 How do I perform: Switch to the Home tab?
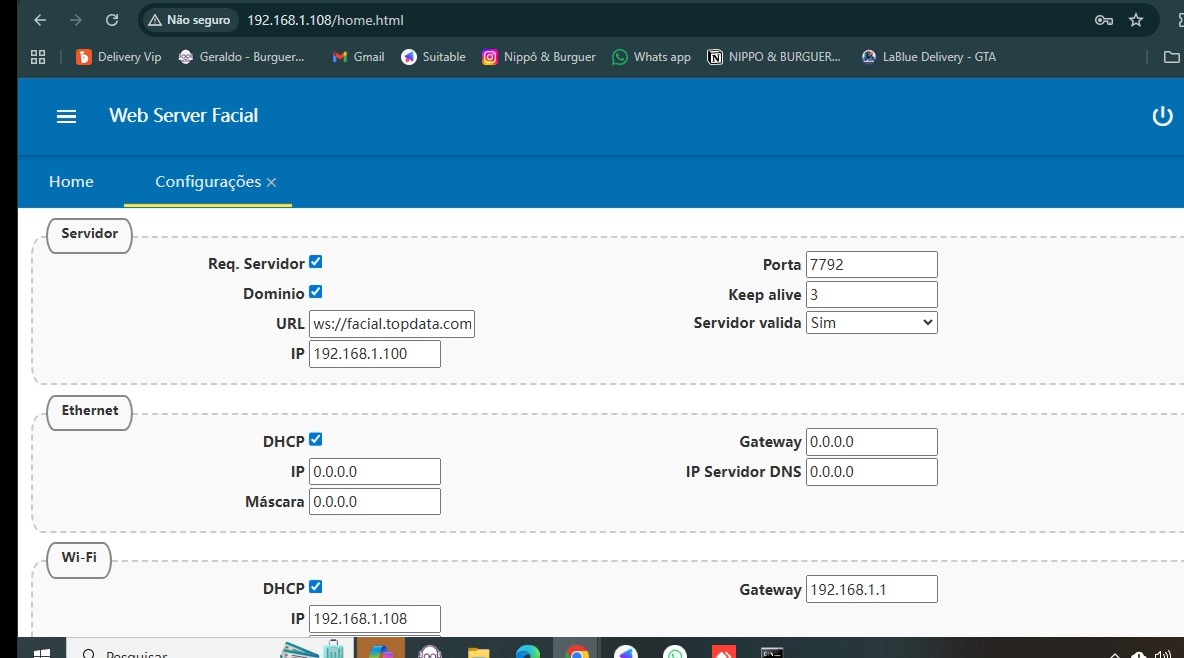tap(71, 182)
